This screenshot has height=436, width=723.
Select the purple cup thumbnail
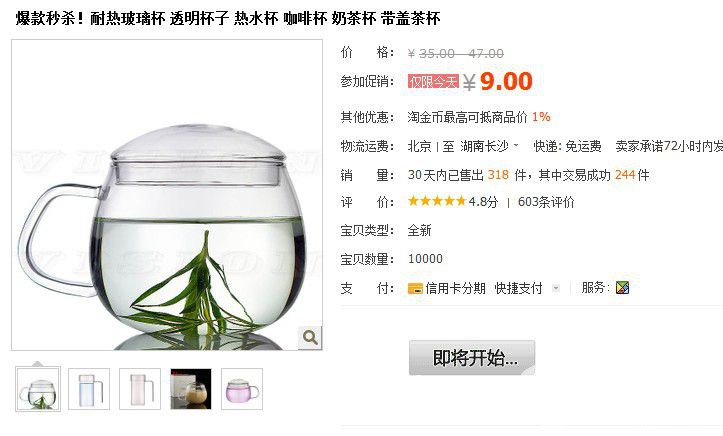click(242, 389)
